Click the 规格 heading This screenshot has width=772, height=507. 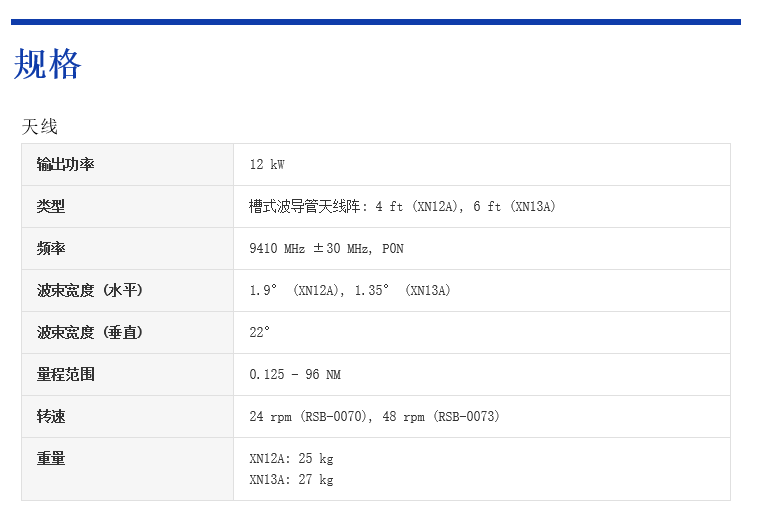(47, 65)
